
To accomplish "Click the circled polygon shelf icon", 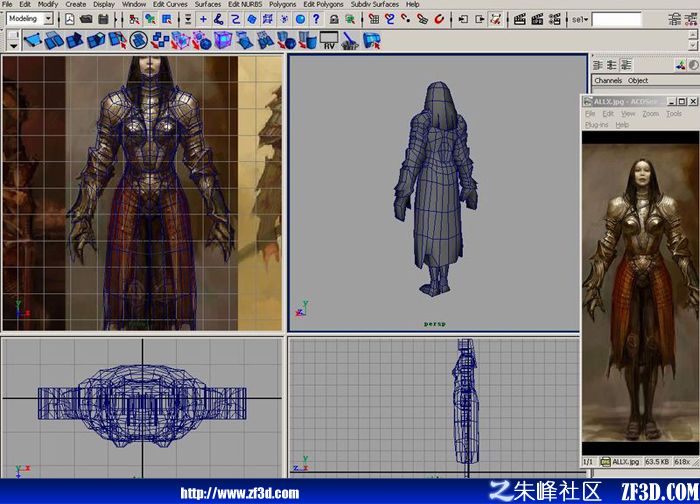I will pos(139,41).
